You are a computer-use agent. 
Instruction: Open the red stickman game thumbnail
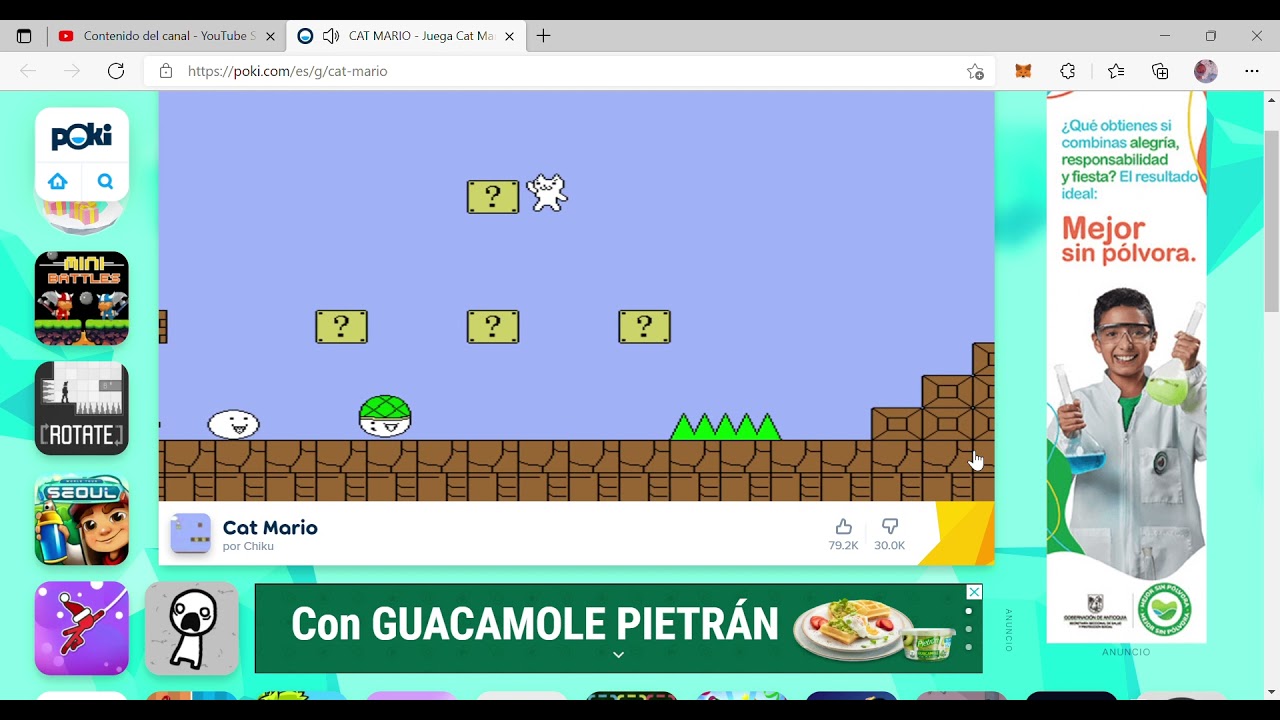[82, 628]
